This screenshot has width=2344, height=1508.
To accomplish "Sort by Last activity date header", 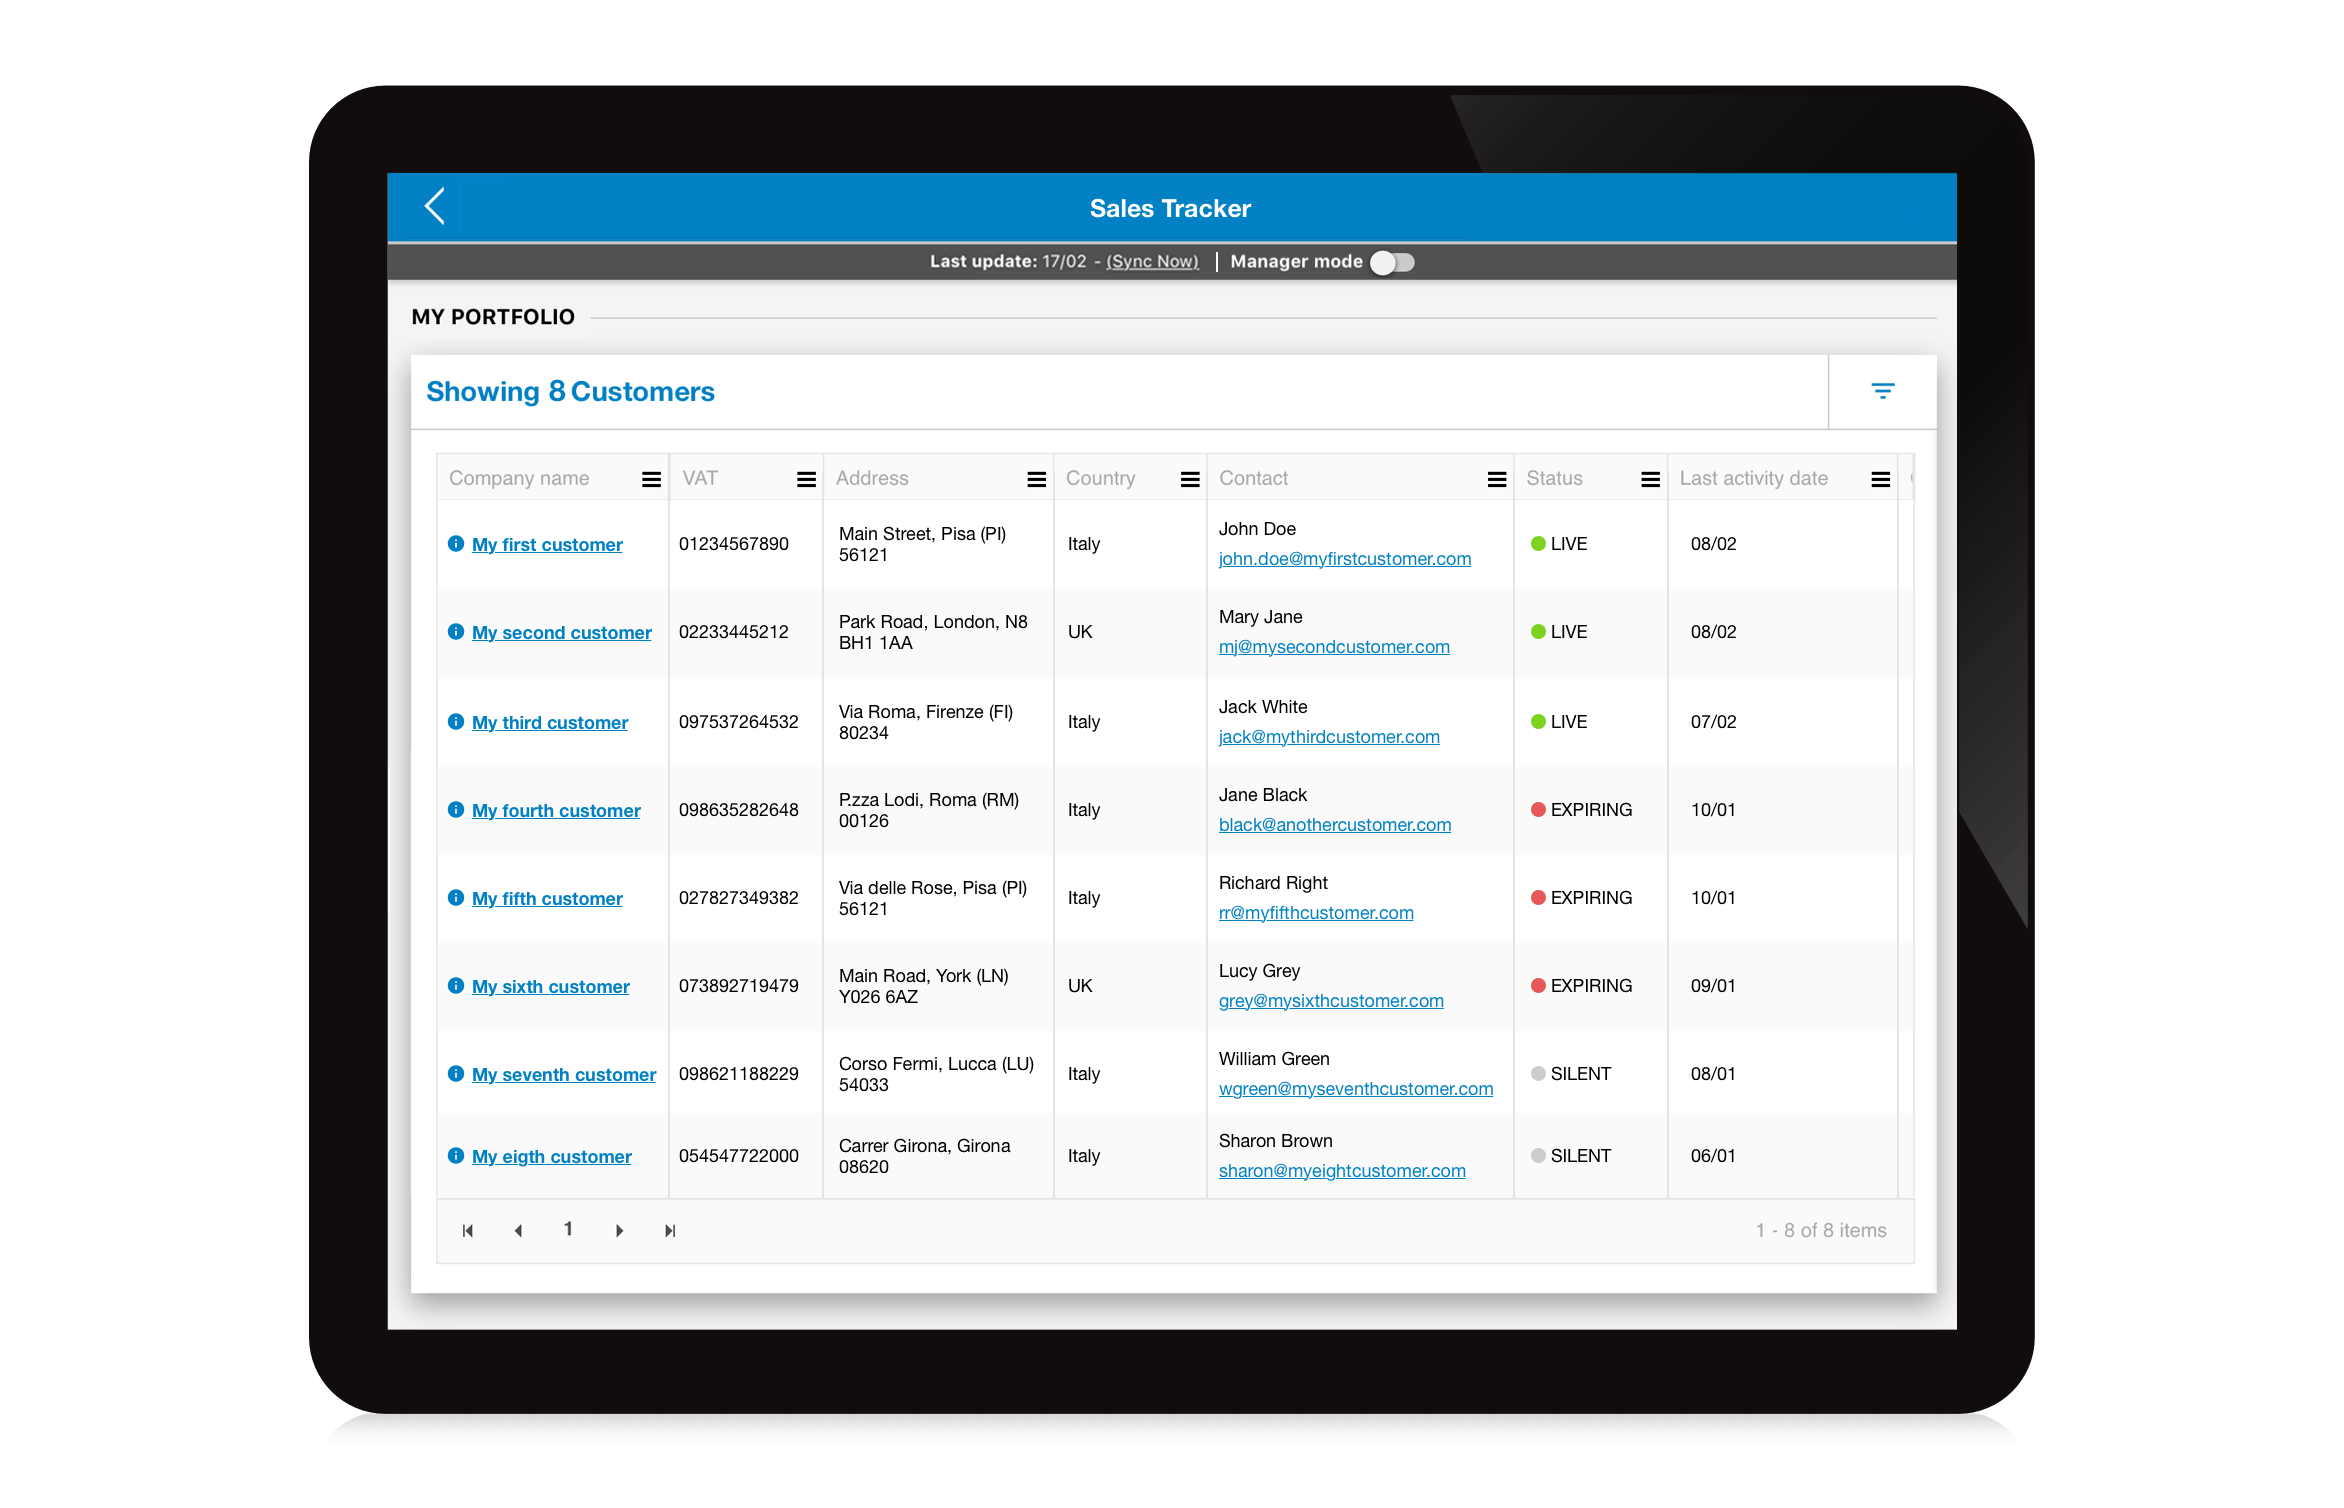I will click(1753, 478).
